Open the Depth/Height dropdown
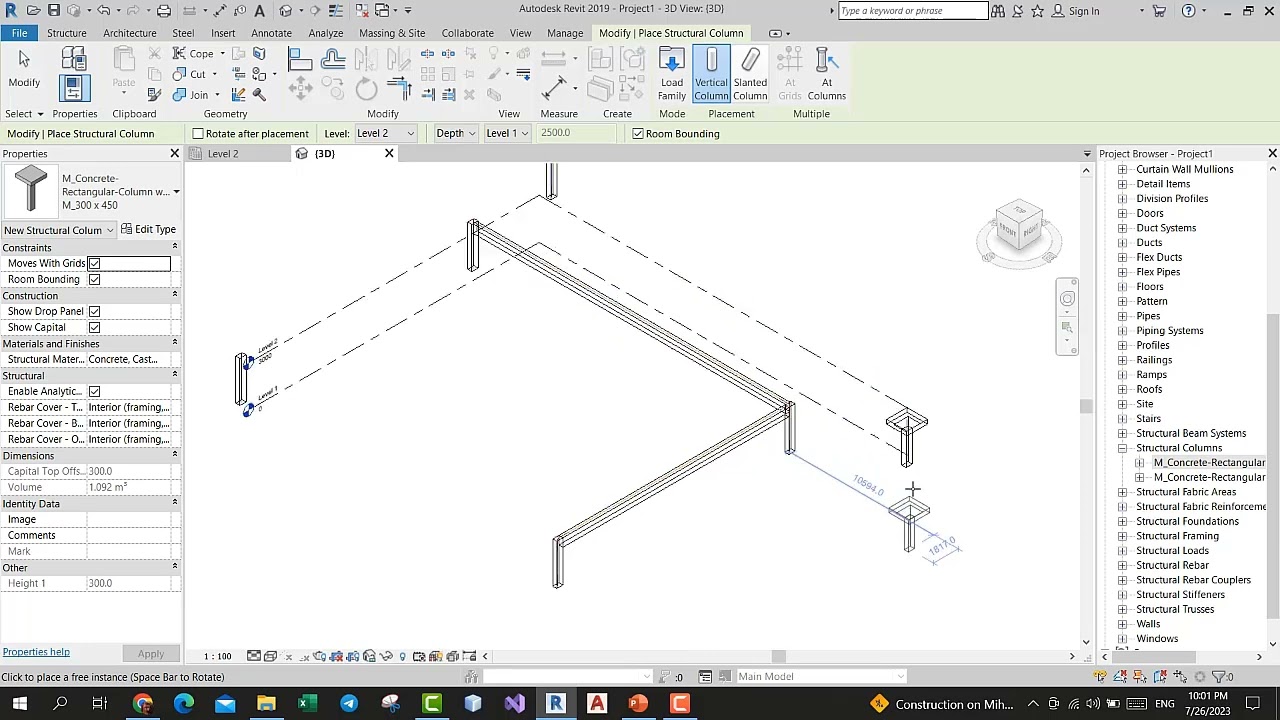This screenshot has width=1280, height=720. 455,134
